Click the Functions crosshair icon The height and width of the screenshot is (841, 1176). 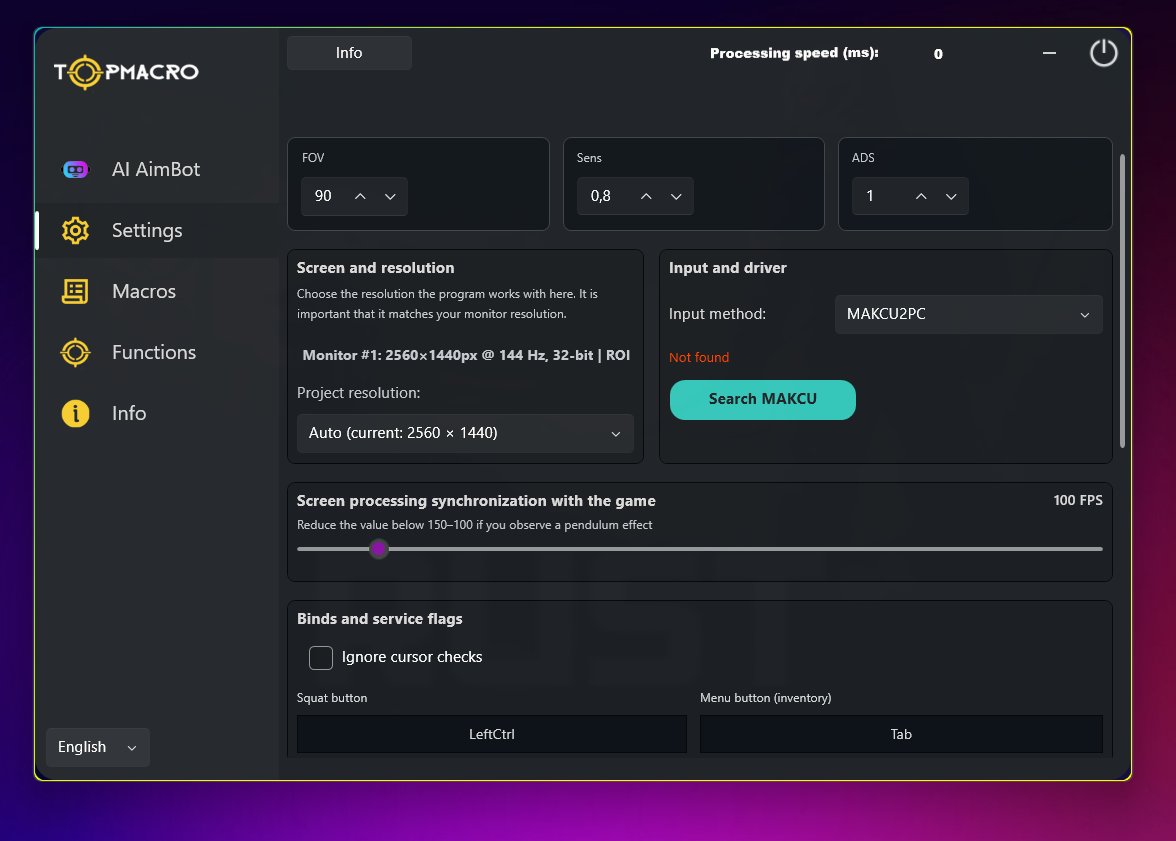[75, 352]
